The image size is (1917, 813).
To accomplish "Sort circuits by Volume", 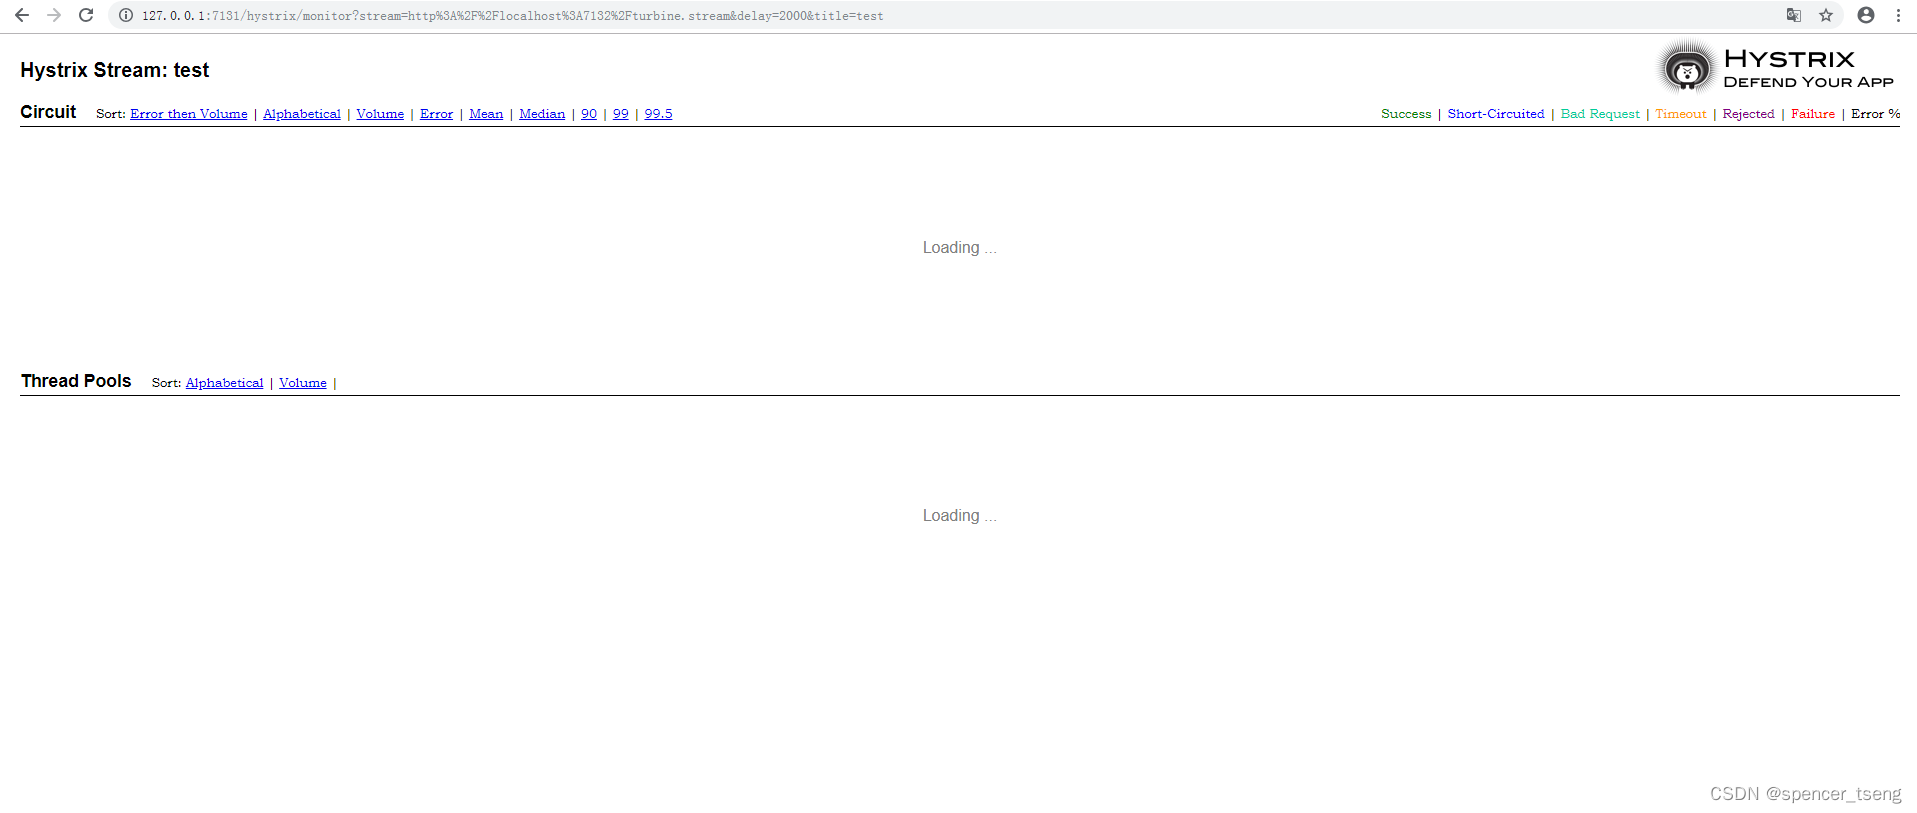I will coord(380,114).
